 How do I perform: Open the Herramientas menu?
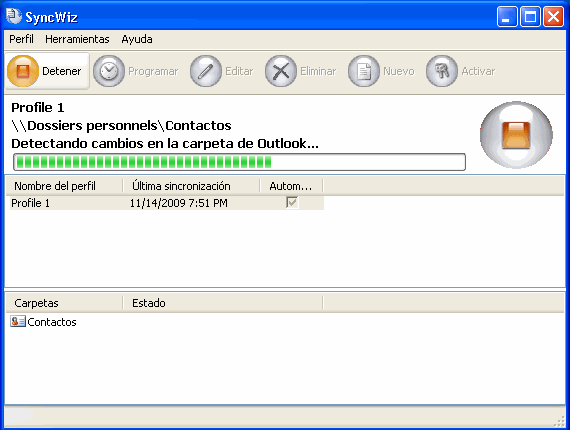[77, 39]
